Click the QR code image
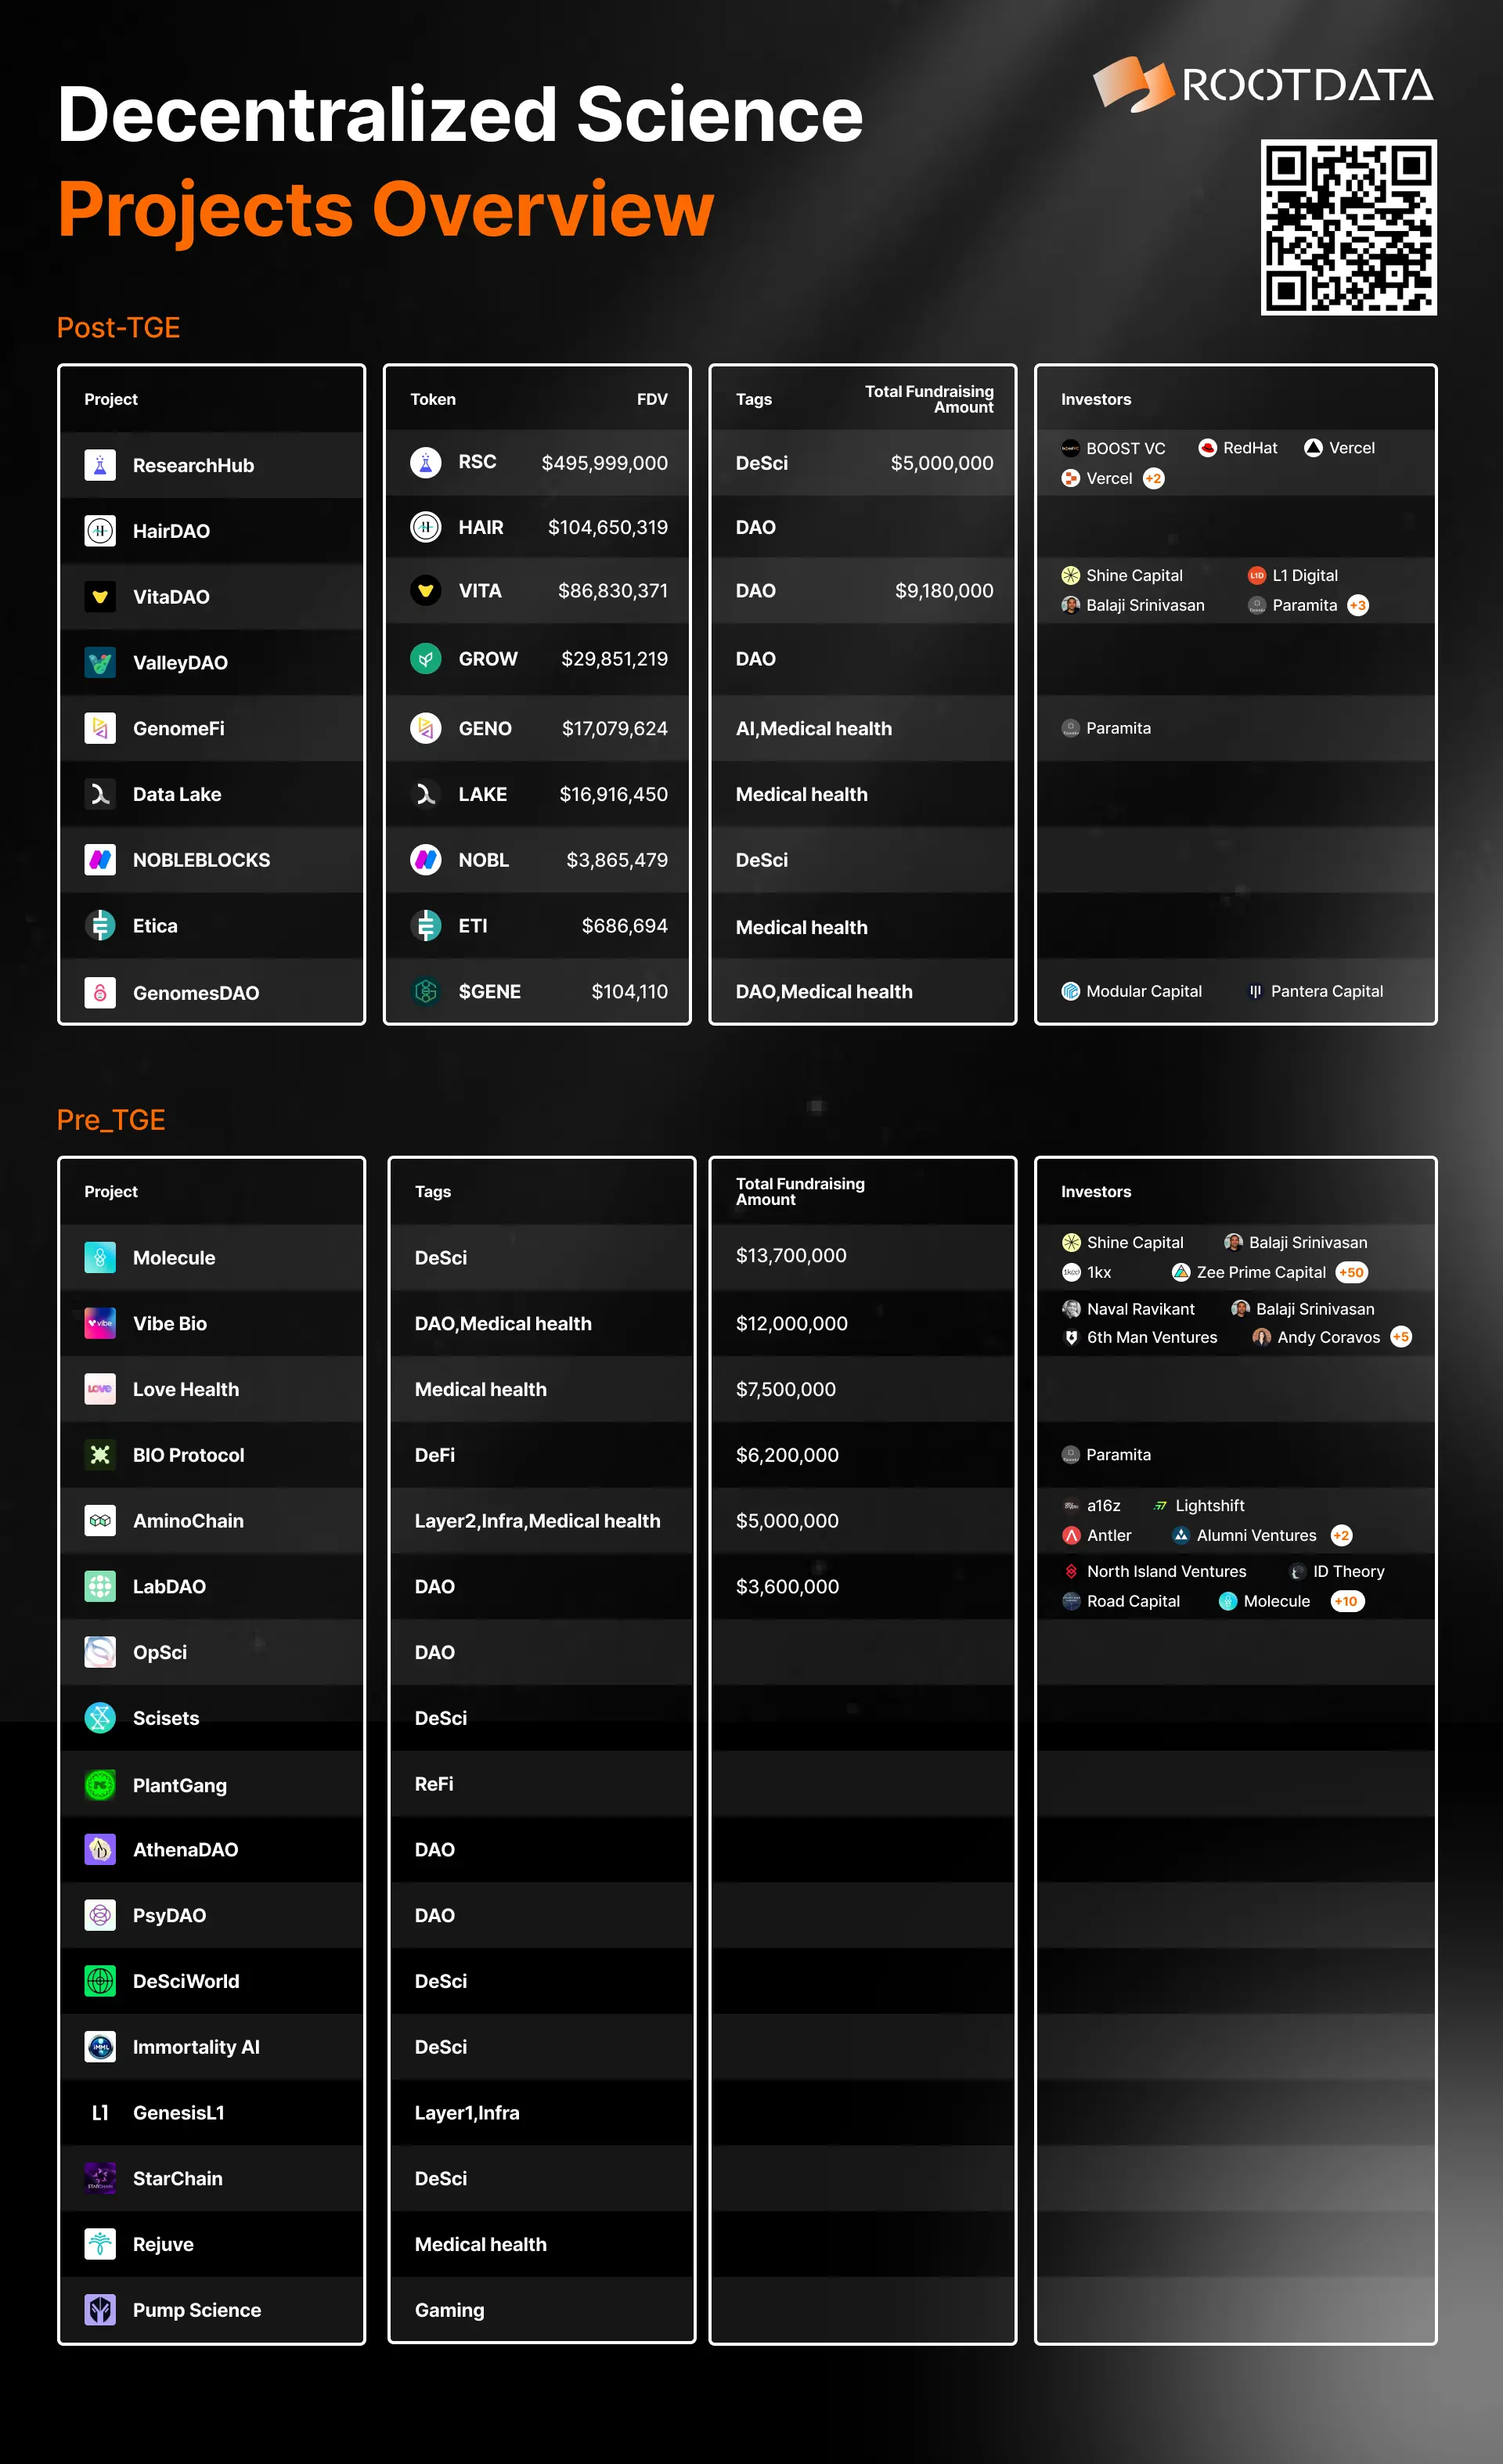The height and width of the screenshot is (2464, 1503). (1348, 228)
